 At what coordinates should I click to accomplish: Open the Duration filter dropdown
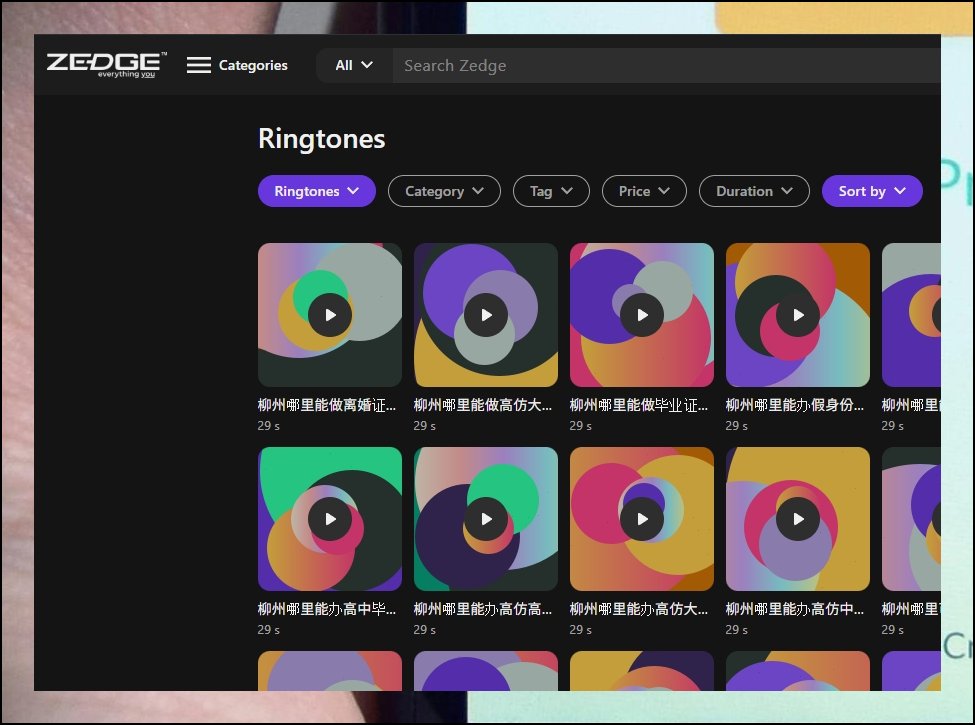[754, 191]
